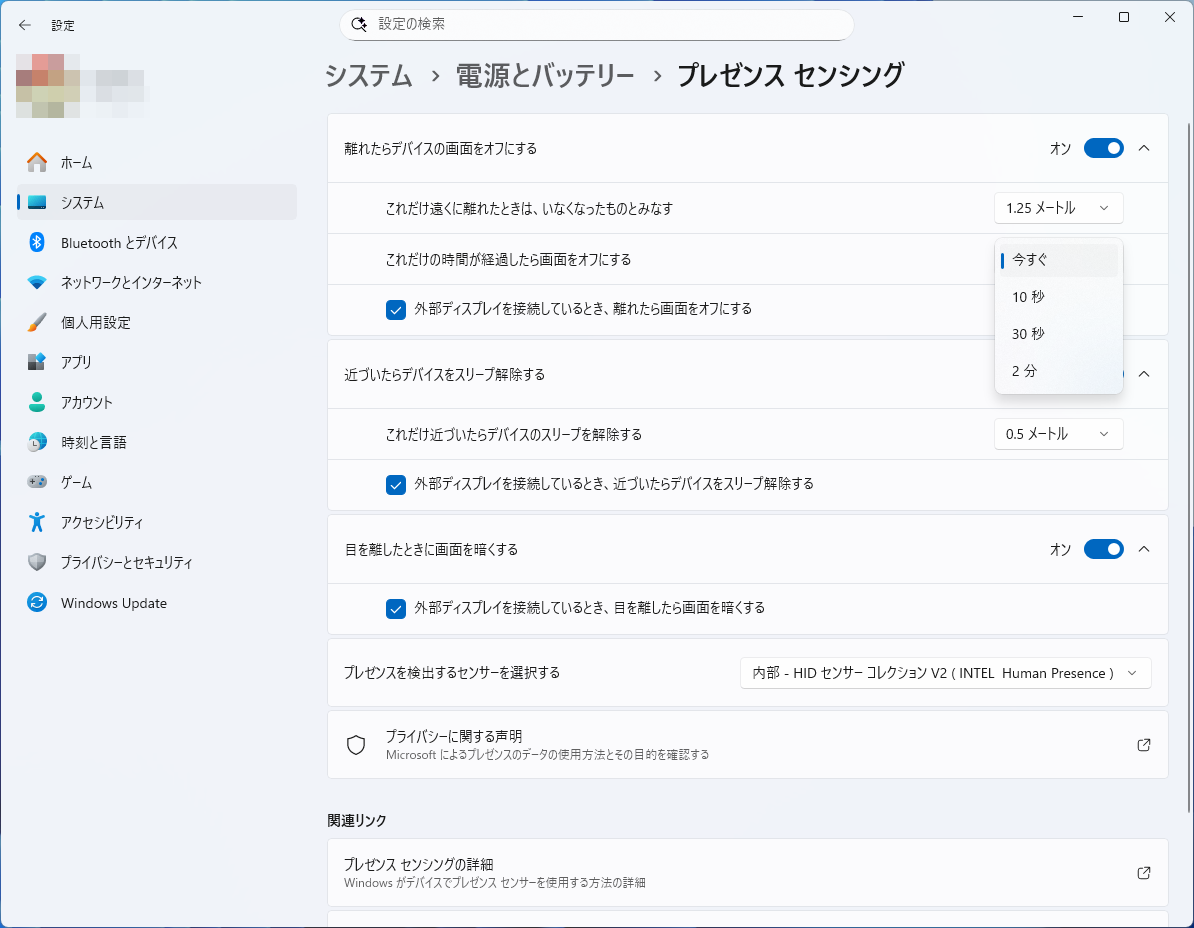Click the back arrow at top left
Screen dimensions: 1194x928
pos(24,25)
